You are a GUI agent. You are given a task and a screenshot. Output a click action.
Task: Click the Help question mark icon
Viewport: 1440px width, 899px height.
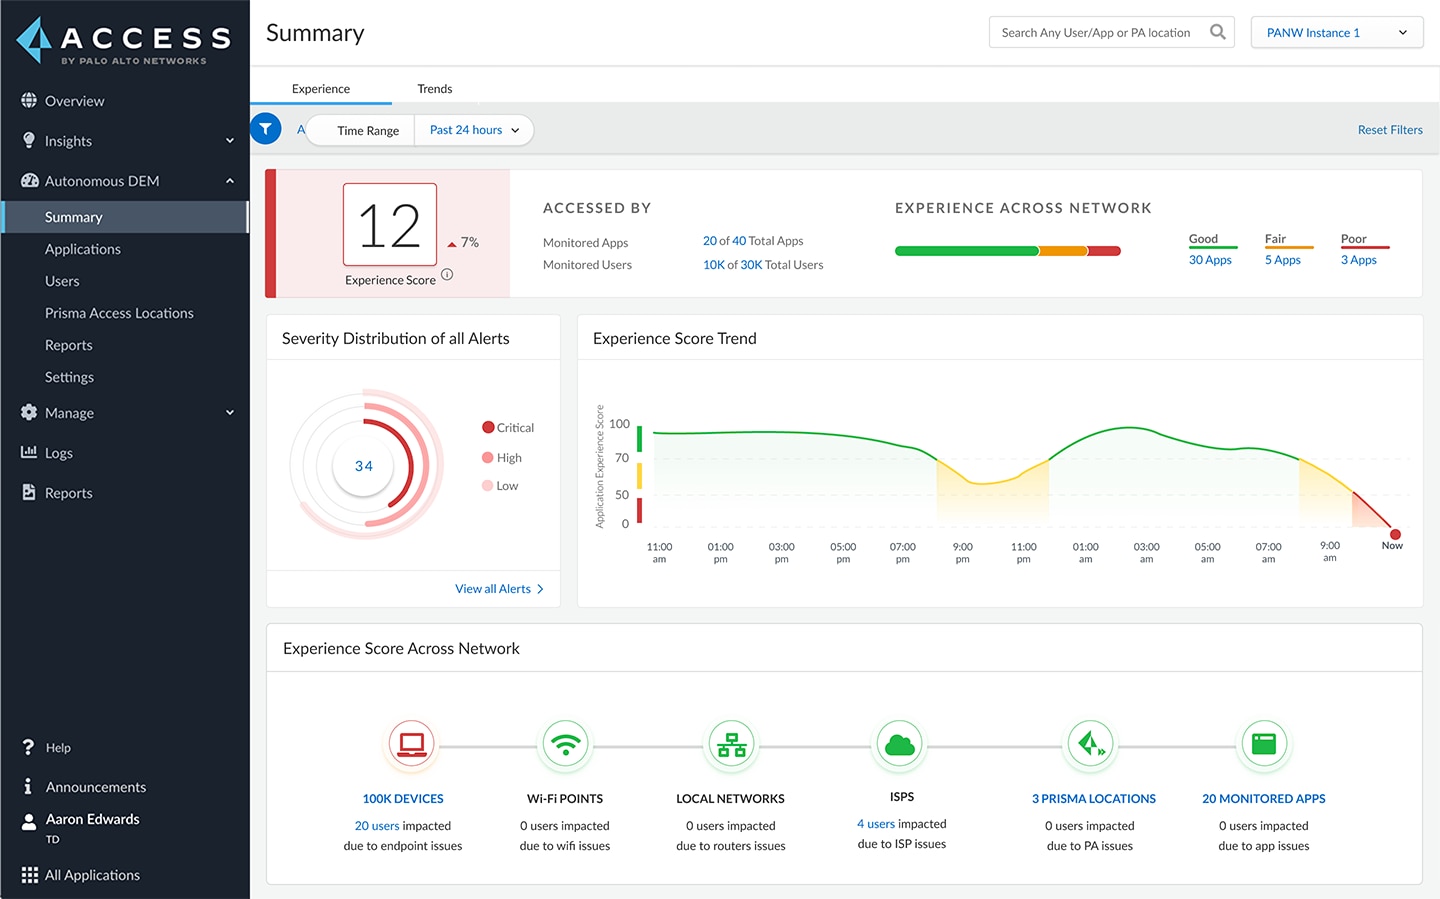28,747
